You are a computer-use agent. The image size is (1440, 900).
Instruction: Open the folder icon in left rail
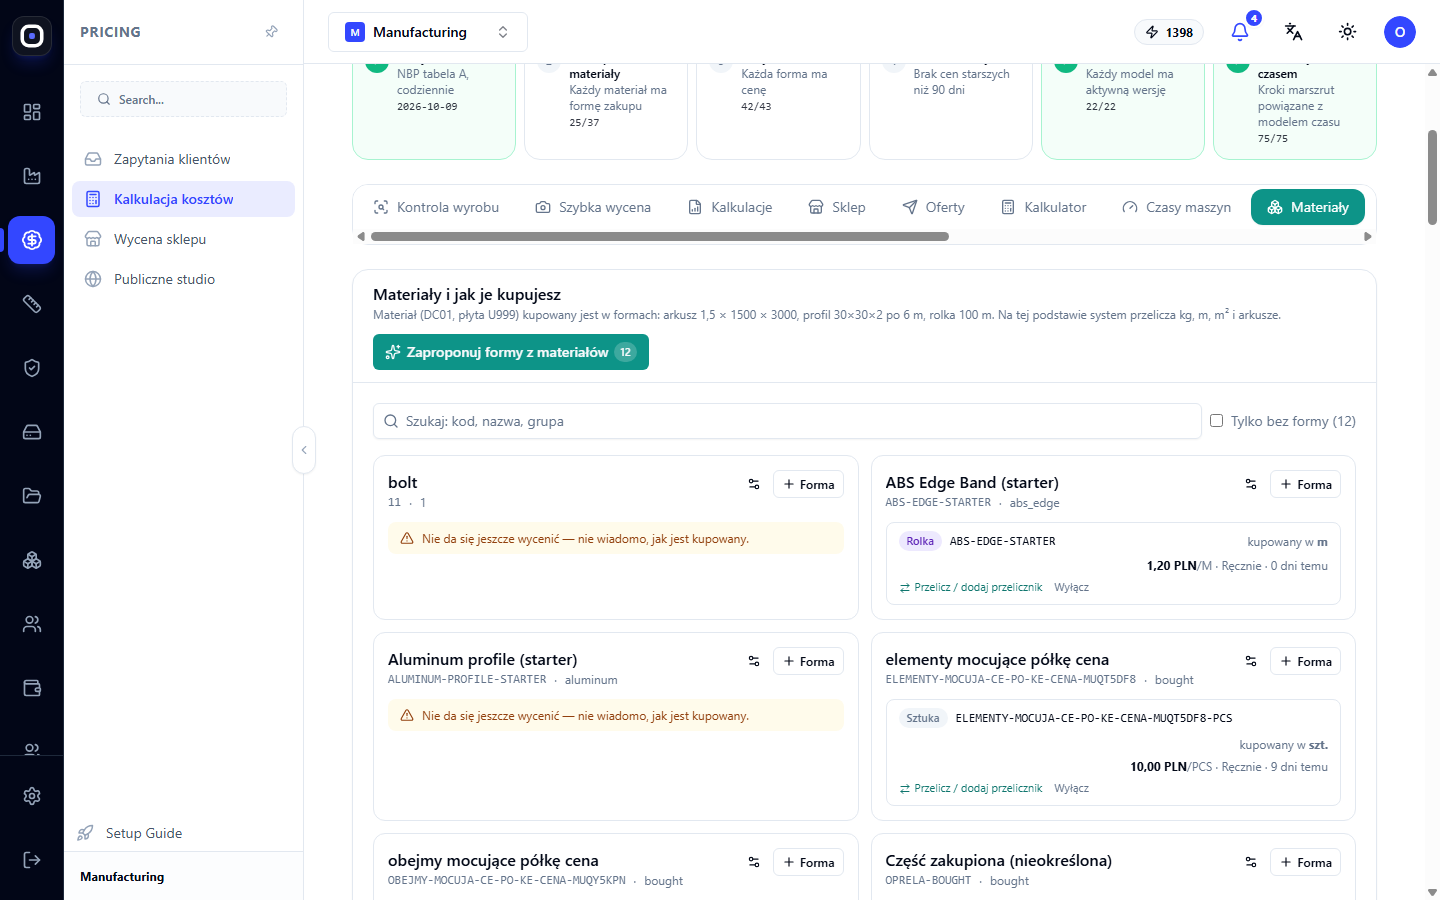coord(32,496)
